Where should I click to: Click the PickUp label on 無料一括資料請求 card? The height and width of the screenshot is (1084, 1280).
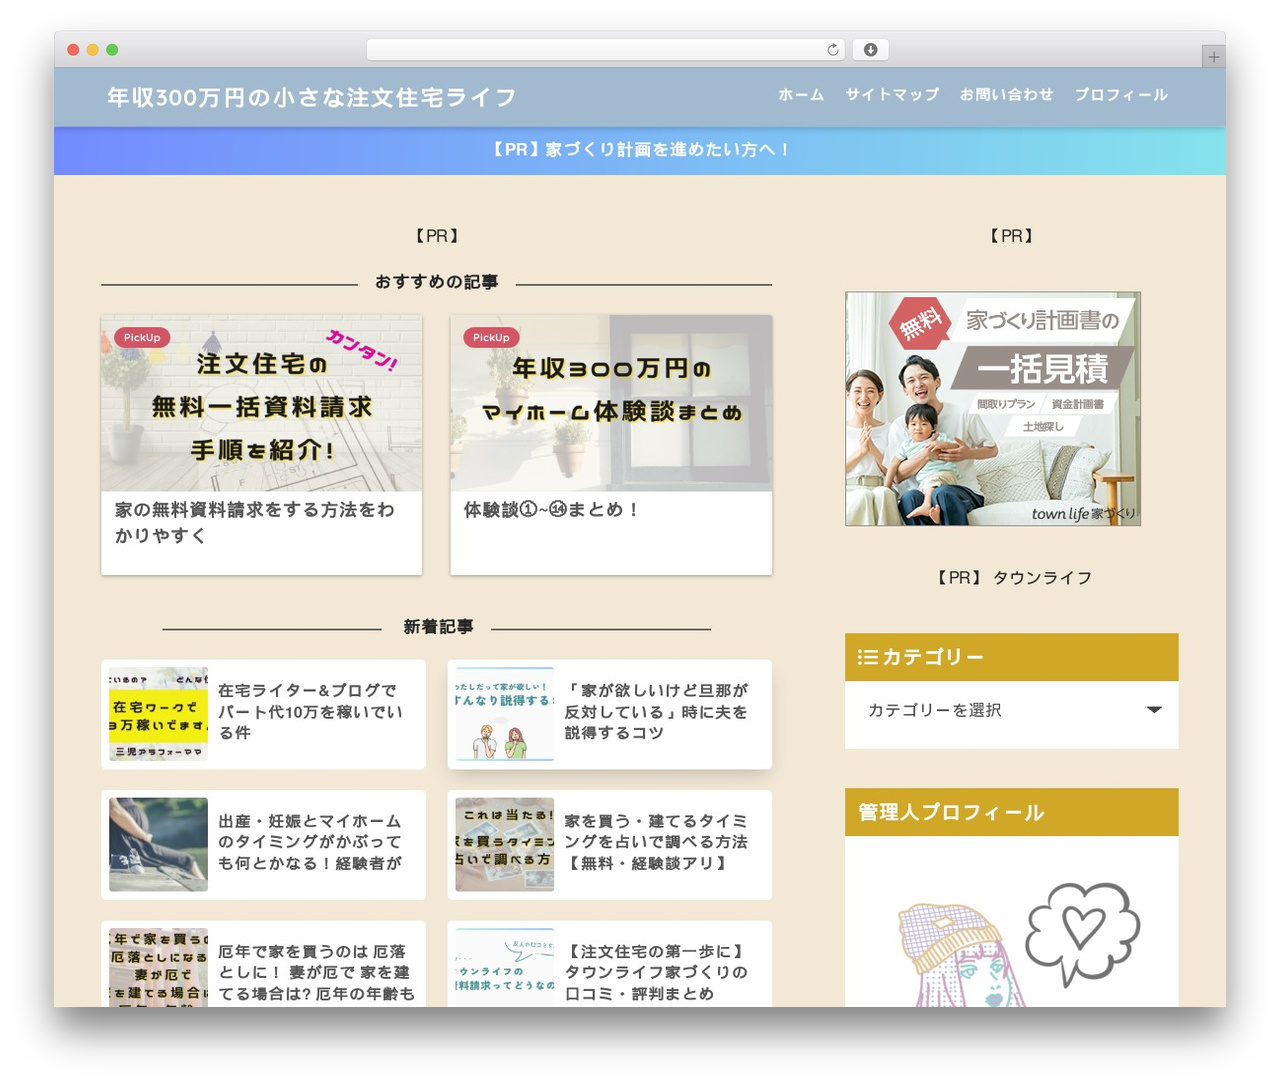point(142,338)
